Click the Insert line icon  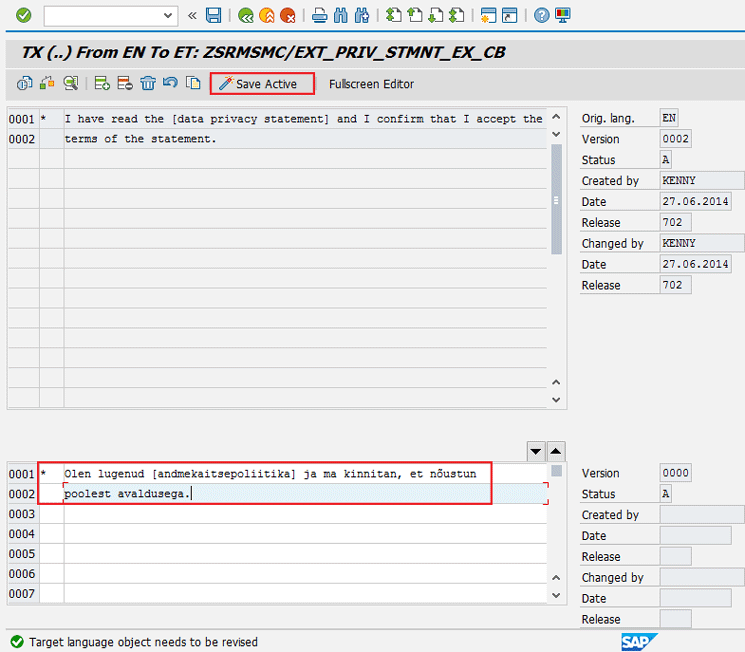click(102, 84)
